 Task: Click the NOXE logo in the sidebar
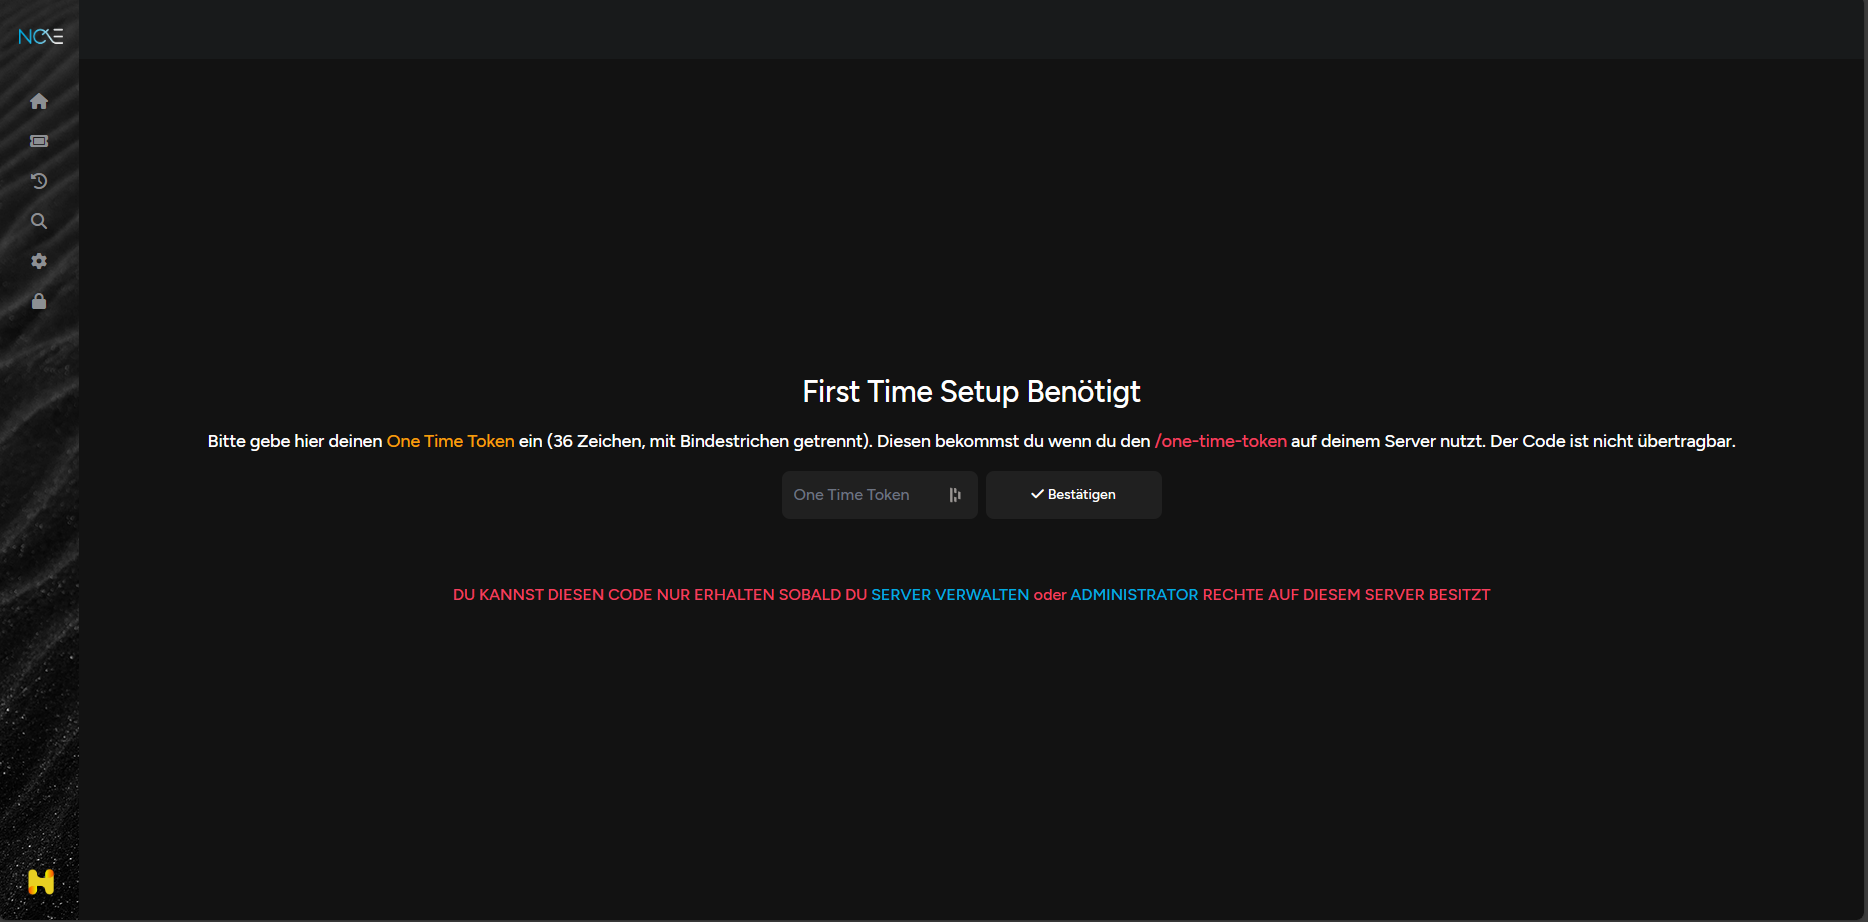tap(40, 37)
